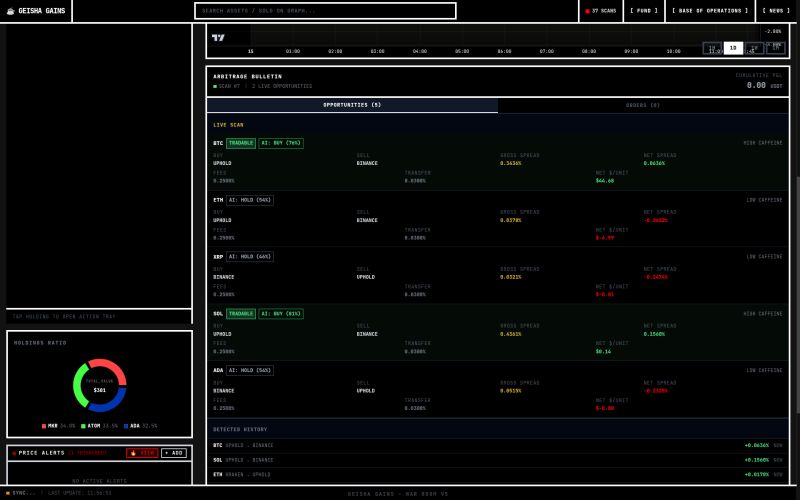
Task: Open the NEWS section
Action: pyautogui.click(x=776, y=11)
